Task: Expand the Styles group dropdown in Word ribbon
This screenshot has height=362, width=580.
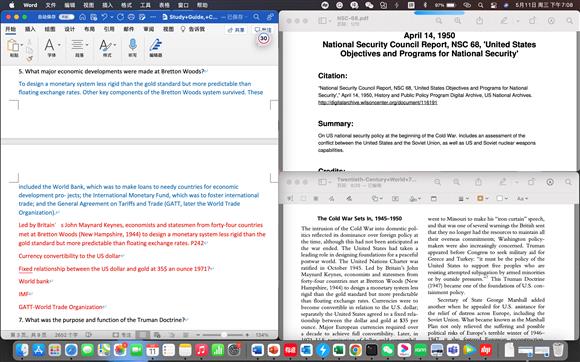Action: click(115, 45)
